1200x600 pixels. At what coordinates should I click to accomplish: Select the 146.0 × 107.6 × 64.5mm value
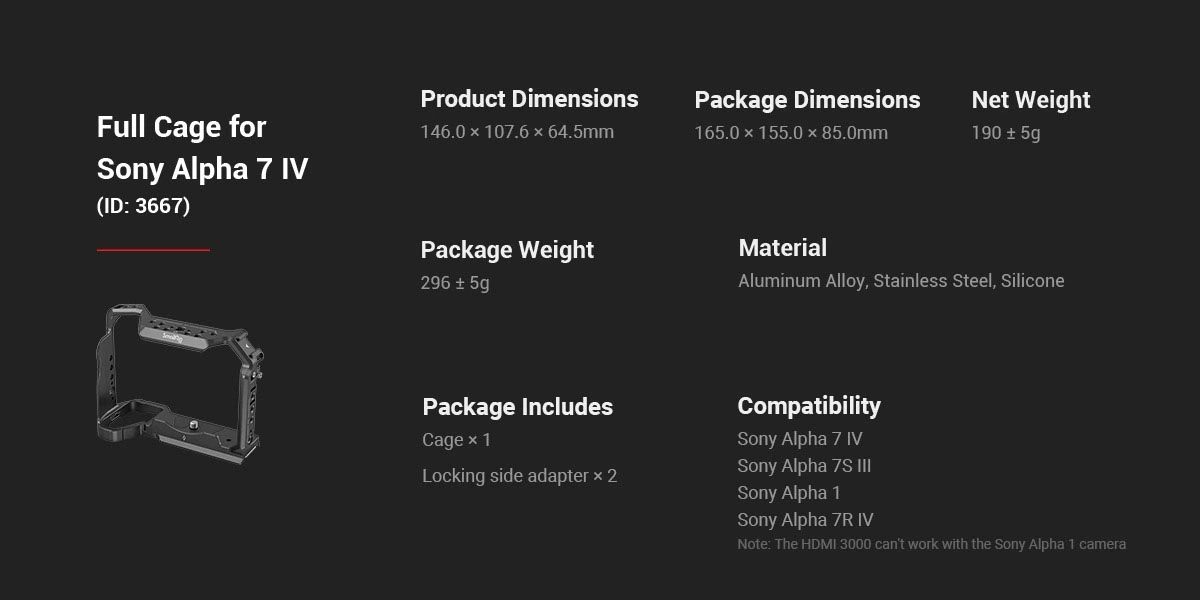pos(517,132)
